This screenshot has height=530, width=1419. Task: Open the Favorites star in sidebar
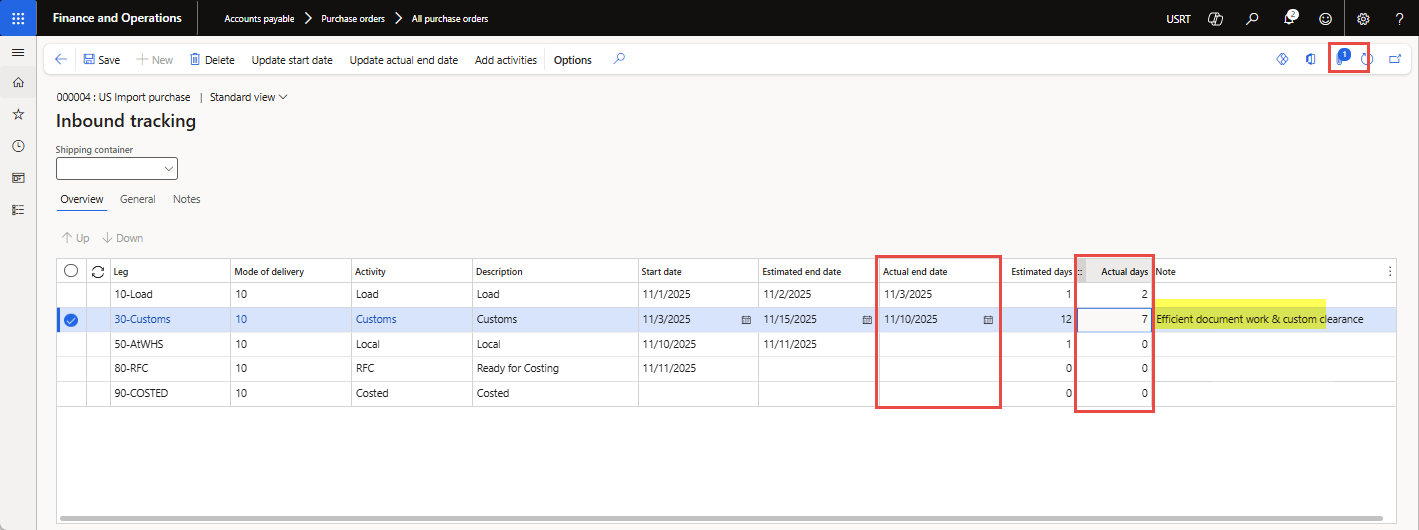[x=18, y=114]
